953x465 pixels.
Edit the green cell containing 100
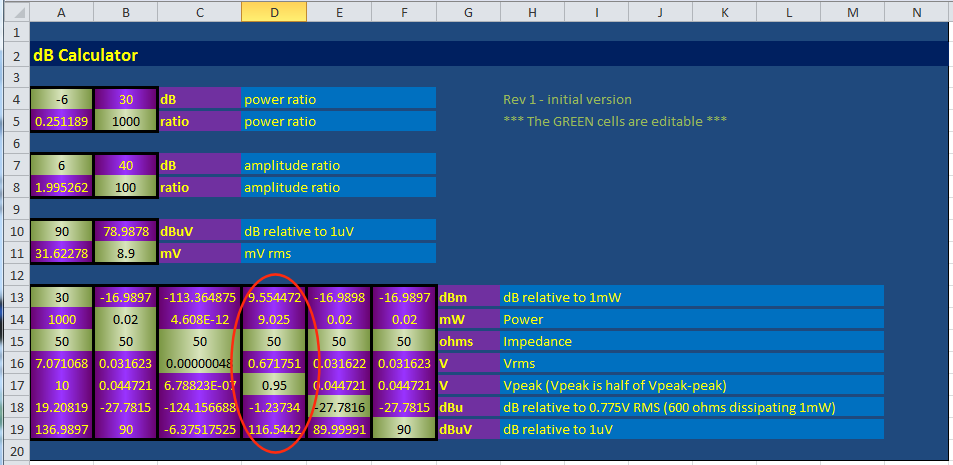pyautogui.click(x=126, y=187)
